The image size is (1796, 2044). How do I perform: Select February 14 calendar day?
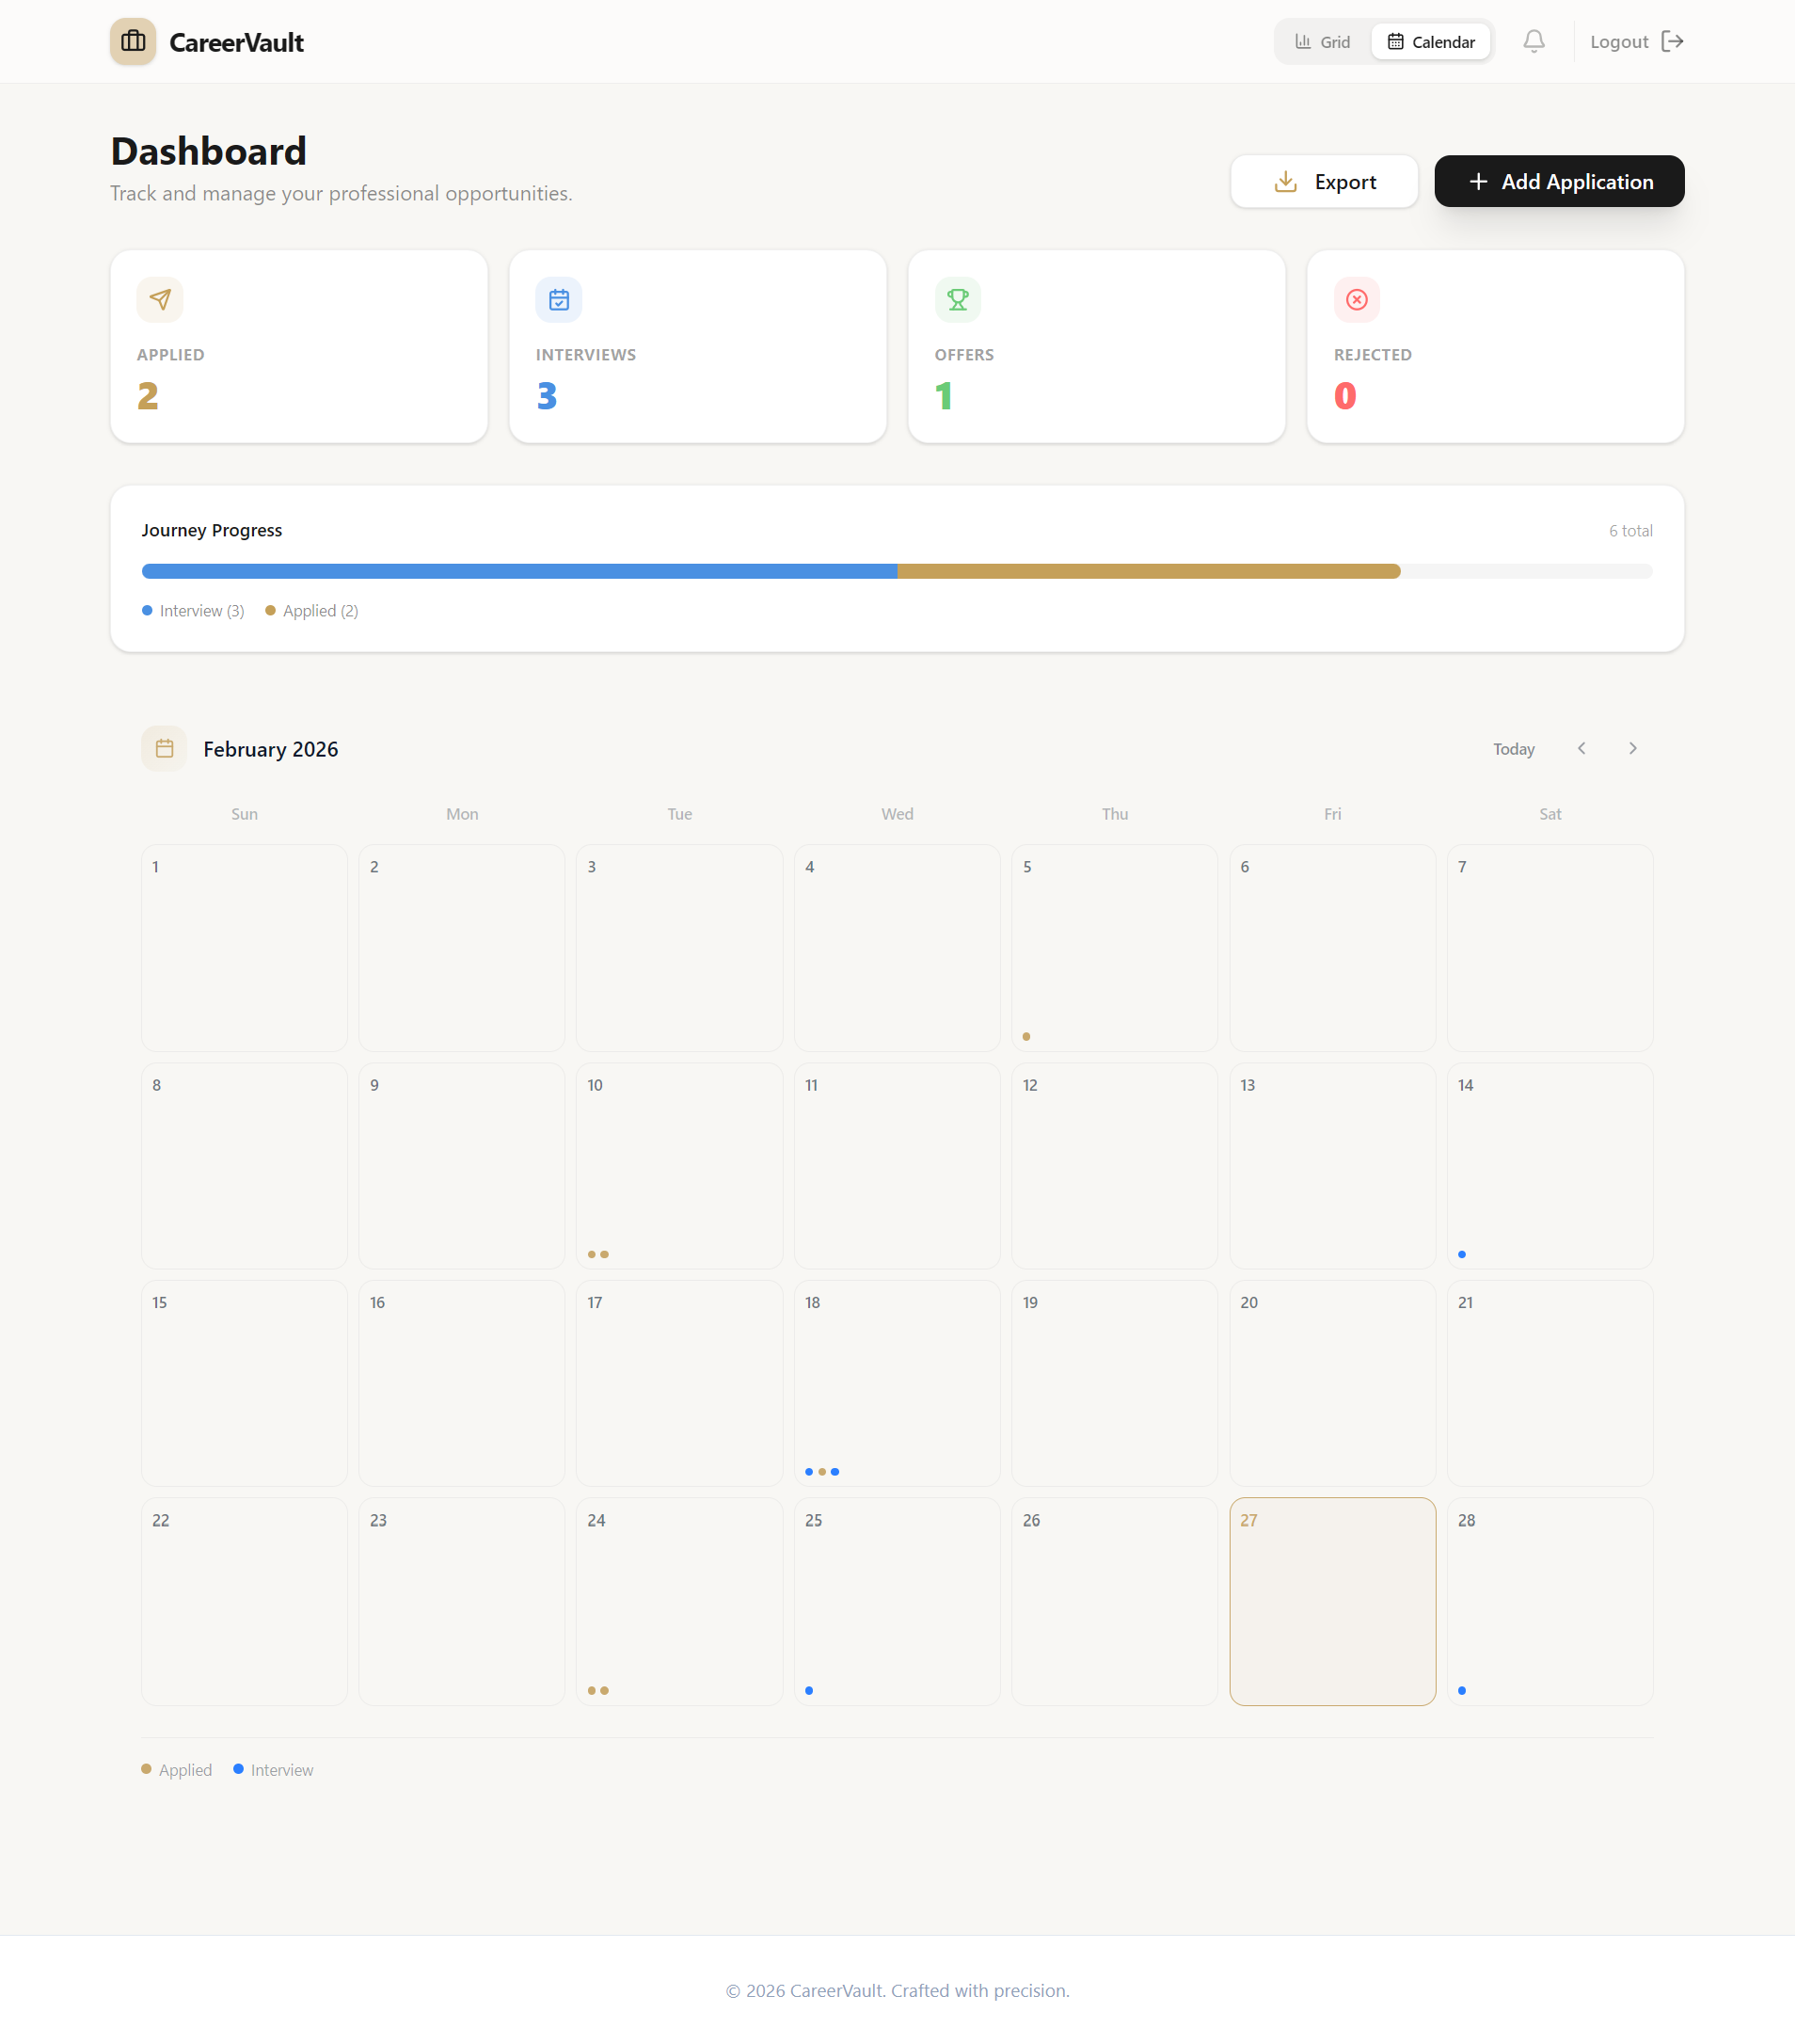pos(1550,1166)
